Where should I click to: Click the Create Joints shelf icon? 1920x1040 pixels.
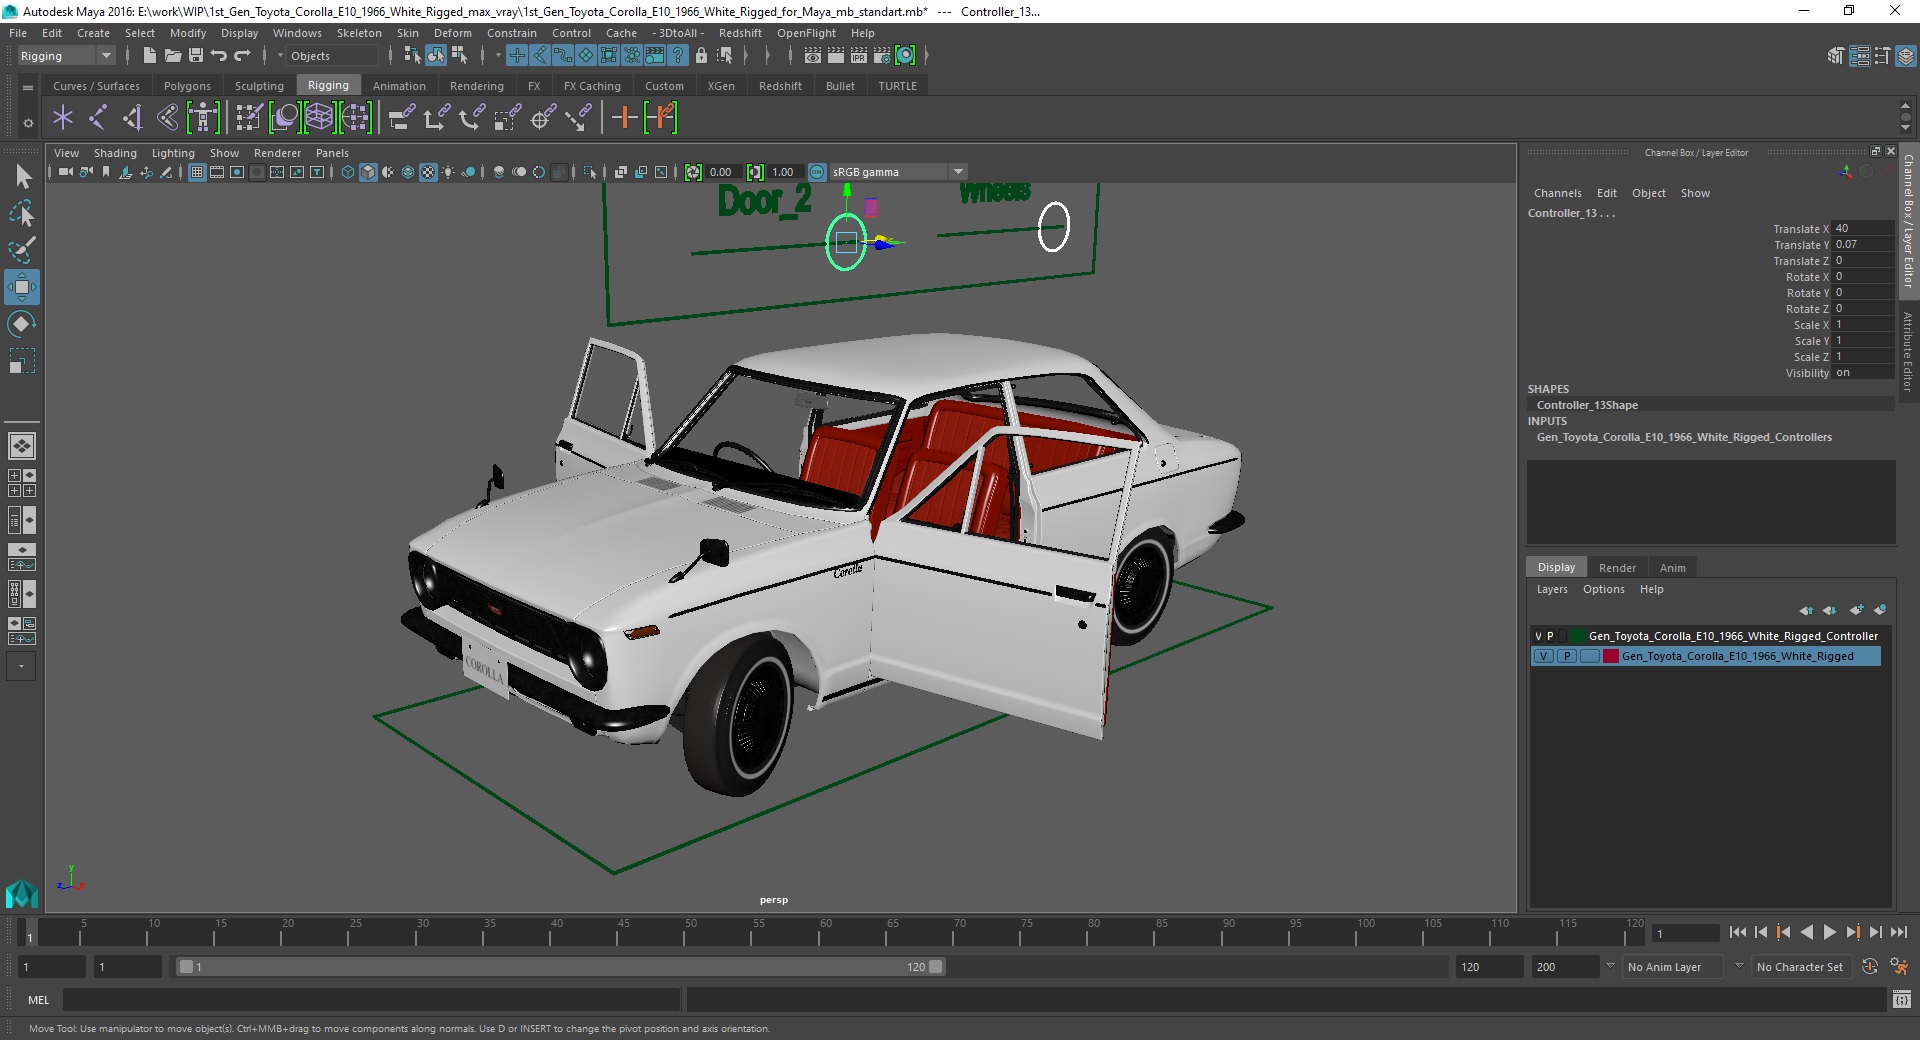(98, 118)
